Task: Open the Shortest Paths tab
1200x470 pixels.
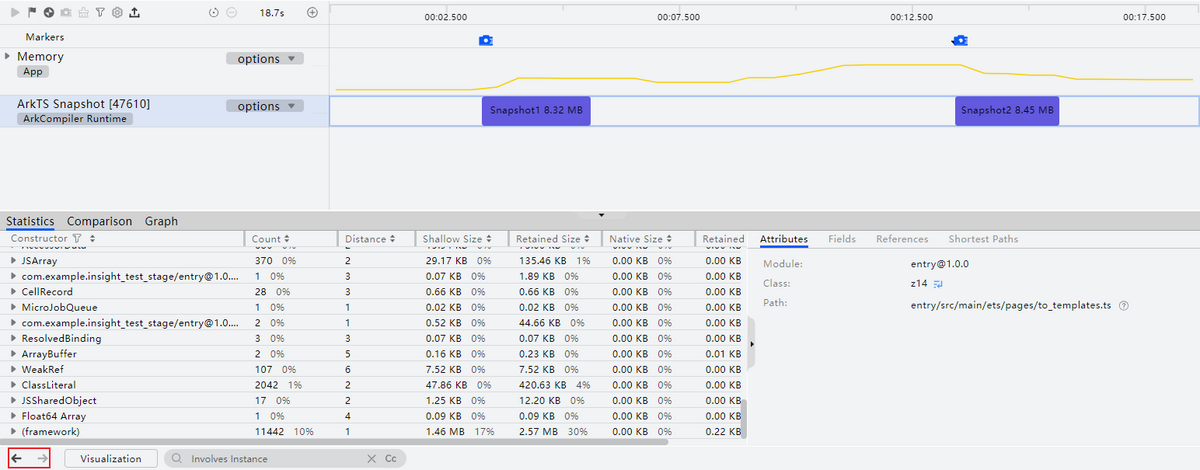Action: [983, 239]
